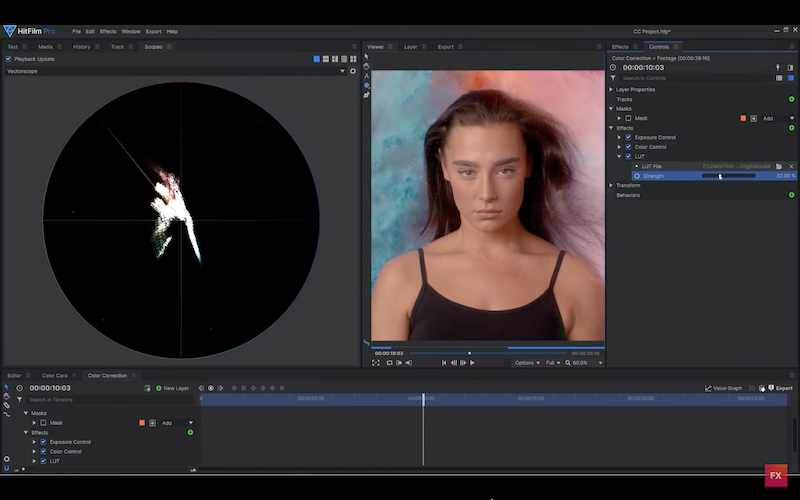Toggle LUT checkbox in timeline
Image resolution: width=800 pixels, height=500 pixels.
tap(43, 461)
